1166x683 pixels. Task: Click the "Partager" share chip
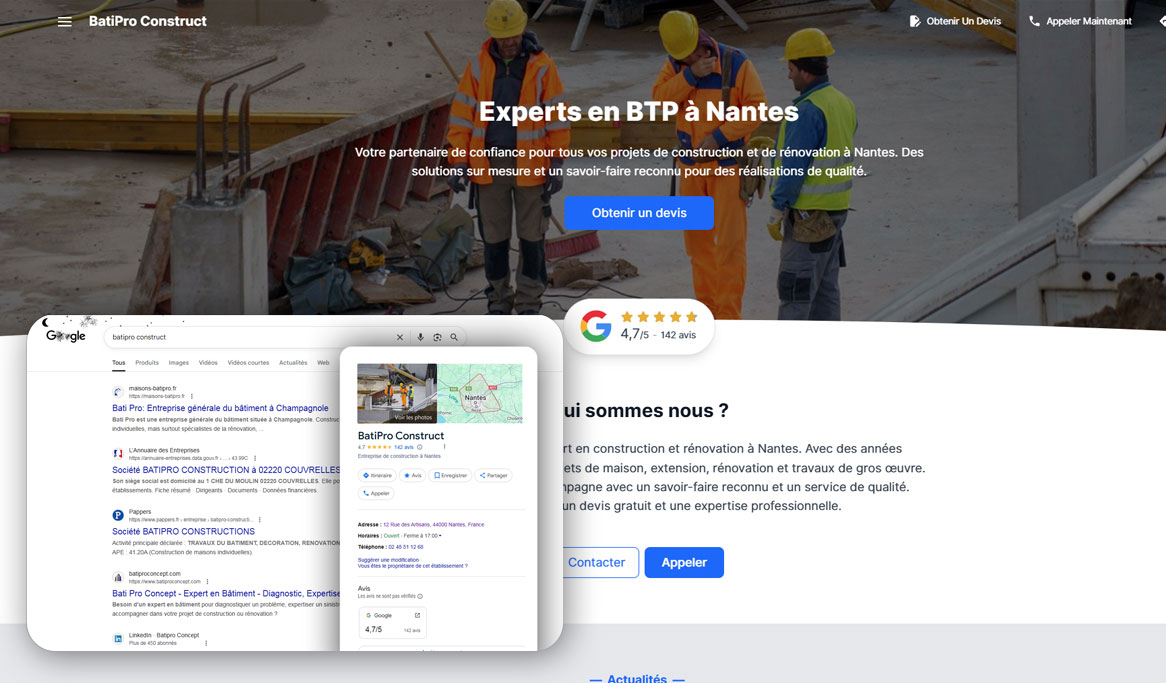click(x=494, y=476)
